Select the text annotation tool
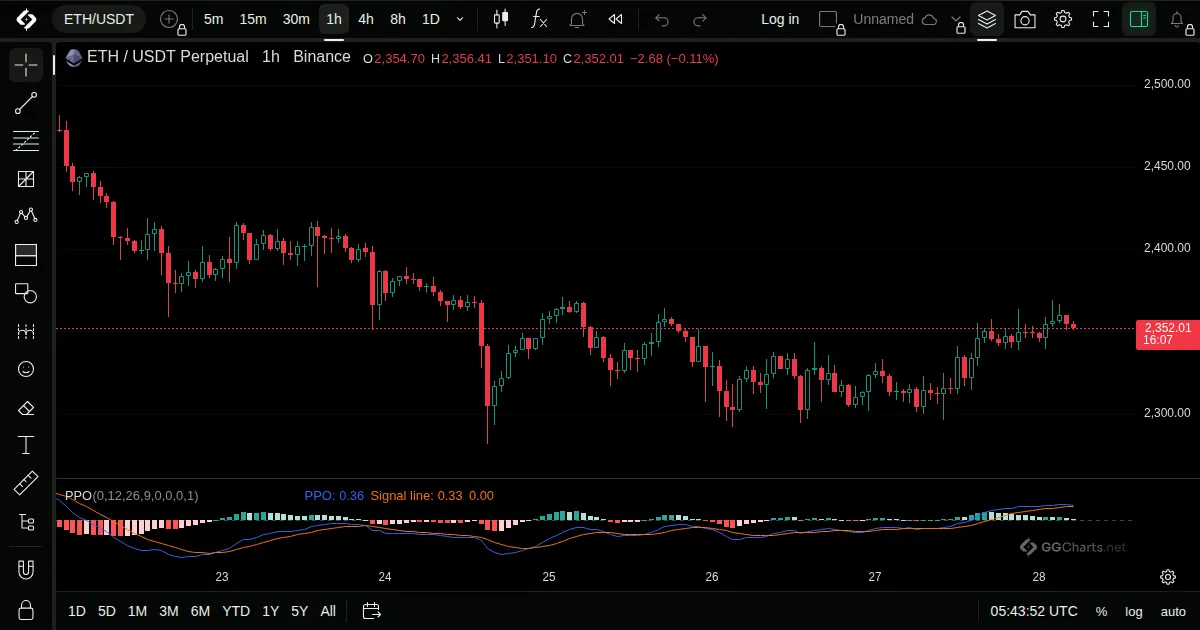 (26, 445)
